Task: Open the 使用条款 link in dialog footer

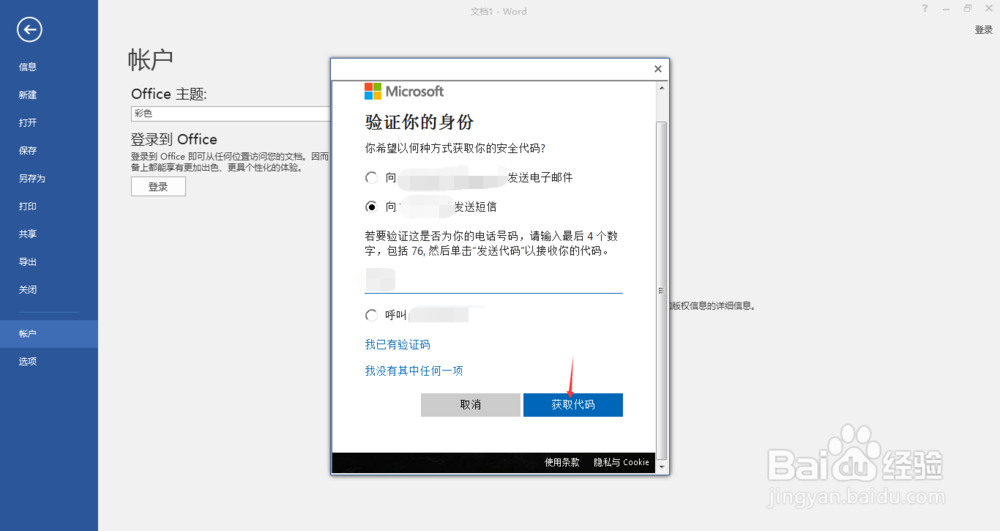Action: [562, 462]
